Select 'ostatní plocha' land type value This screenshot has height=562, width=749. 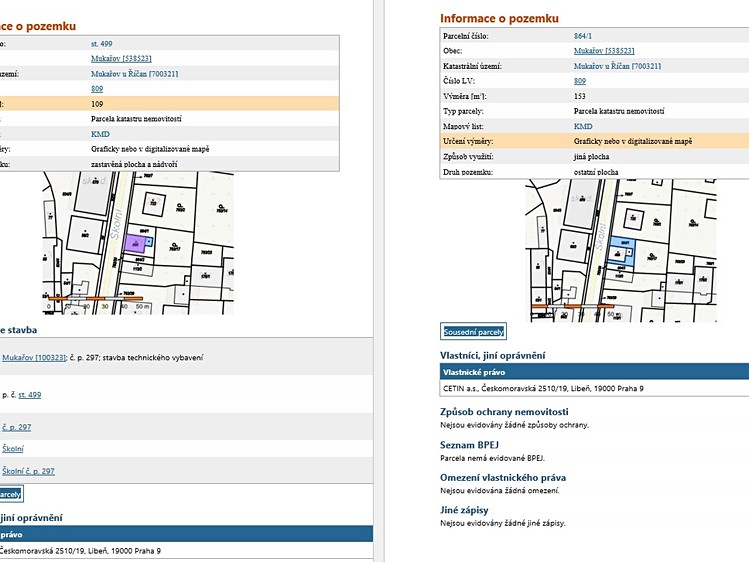tap(596, 172)
